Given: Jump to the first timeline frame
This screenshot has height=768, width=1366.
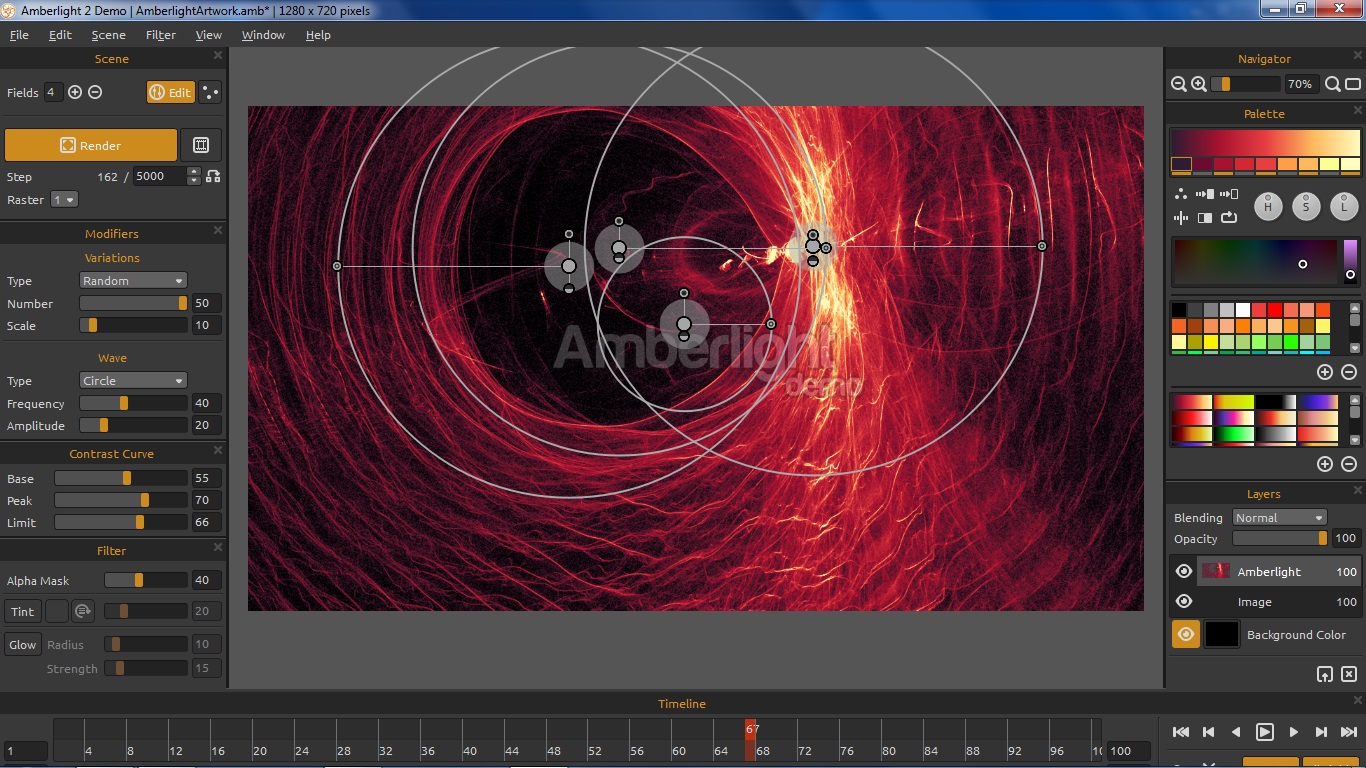Looking at the screenshot, I should click(1181, 732).
